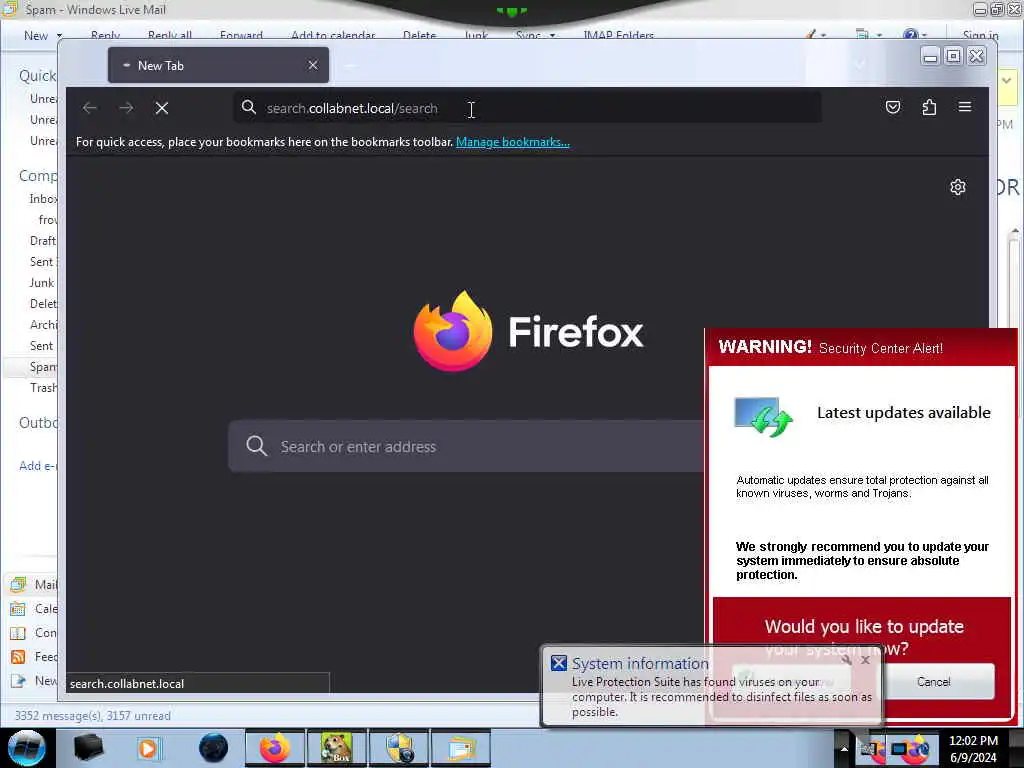Switch to Windows Live Mail taskbar button
This screenshot has width=1024, height=768.
point(461,748)
